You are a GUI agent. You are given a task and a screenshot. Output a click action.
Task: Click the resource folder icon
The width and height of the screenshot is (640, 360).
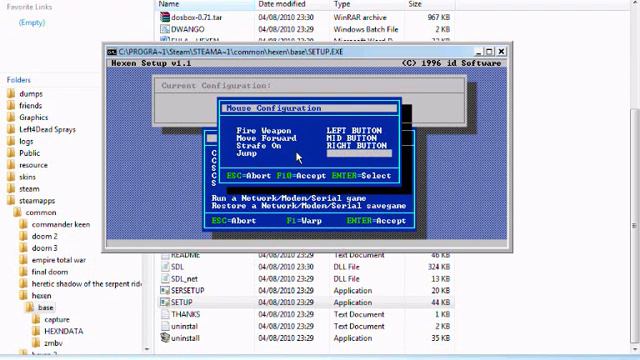pos(11,165)
